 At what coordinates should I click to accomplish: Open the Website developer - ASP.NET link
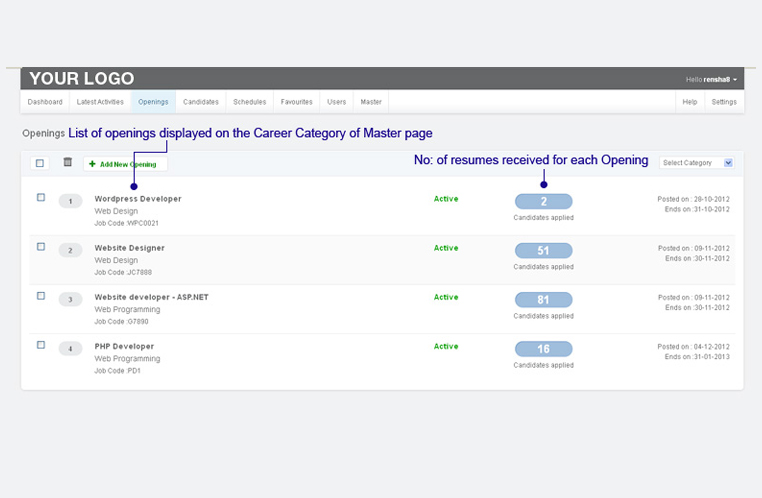click(x=151, y=297)
